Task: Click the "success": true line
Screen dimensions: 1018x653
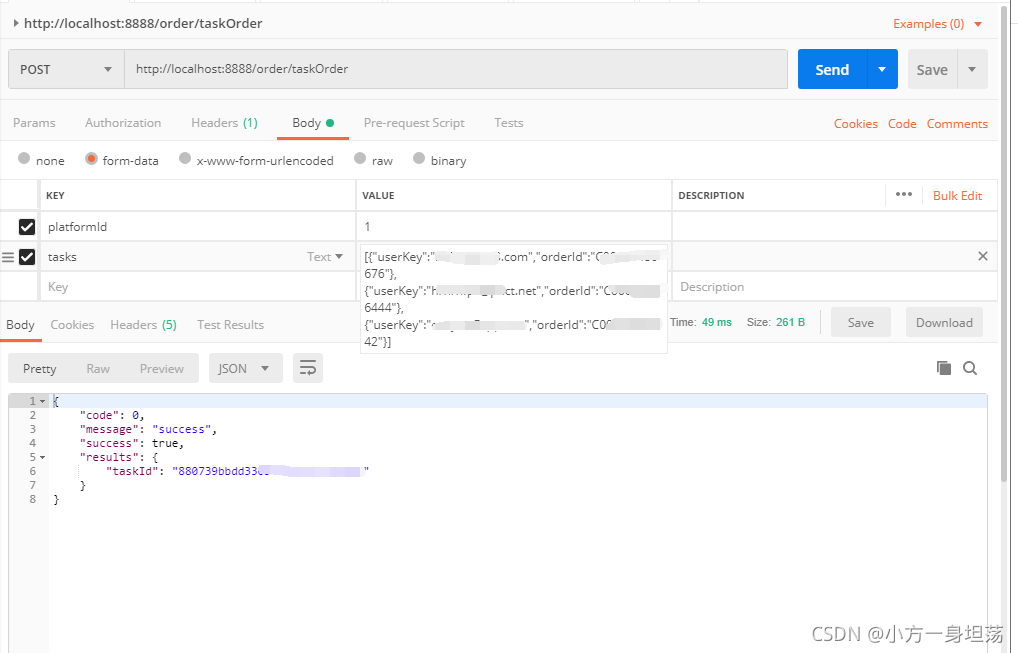Action: tap(132, 443)
